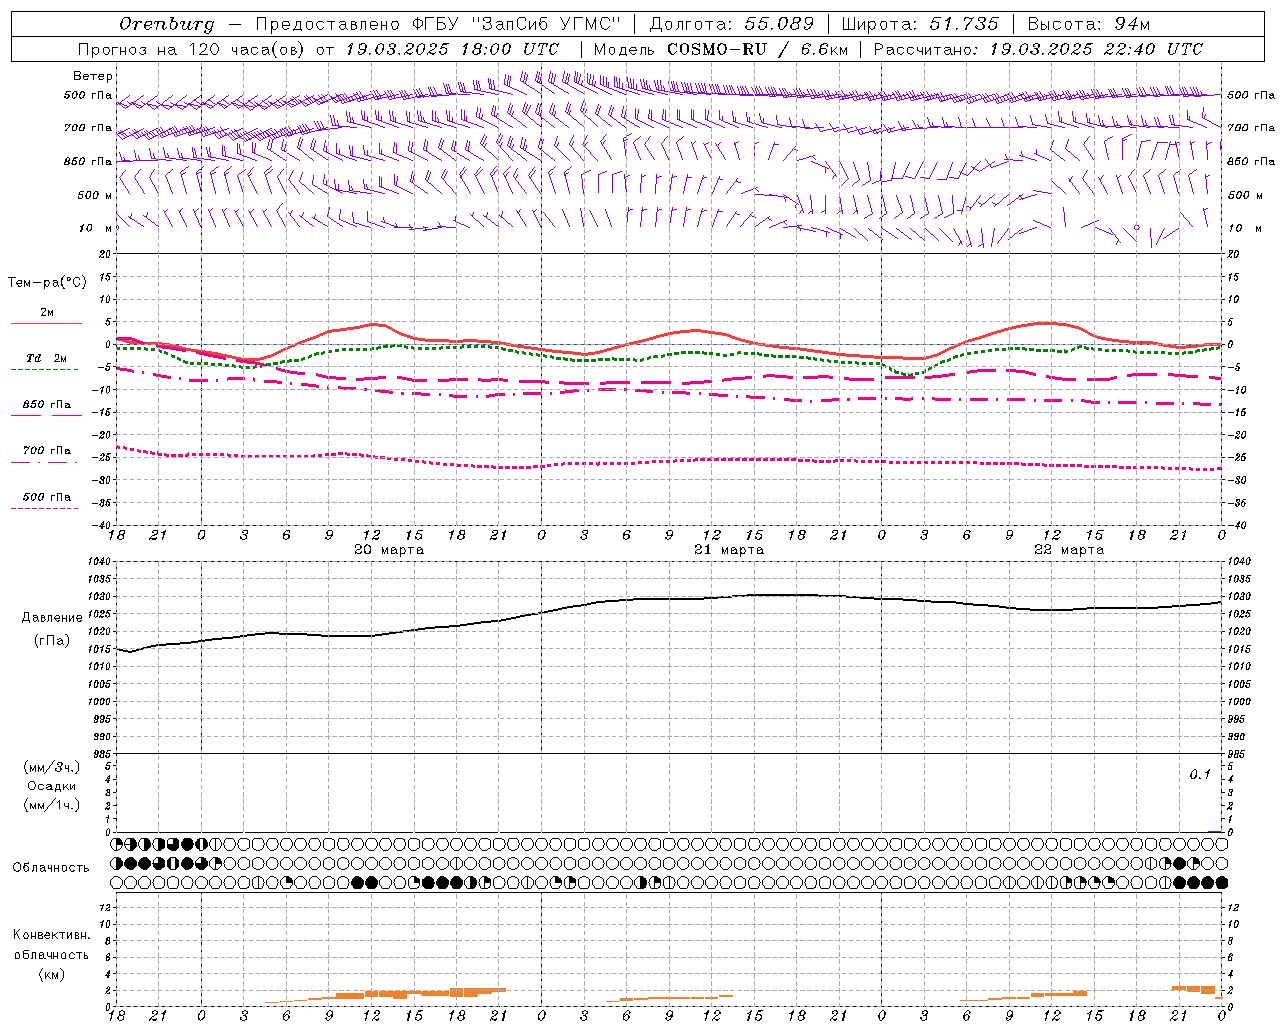Select the Прогноз на 120 часа(ов) text

192,49
